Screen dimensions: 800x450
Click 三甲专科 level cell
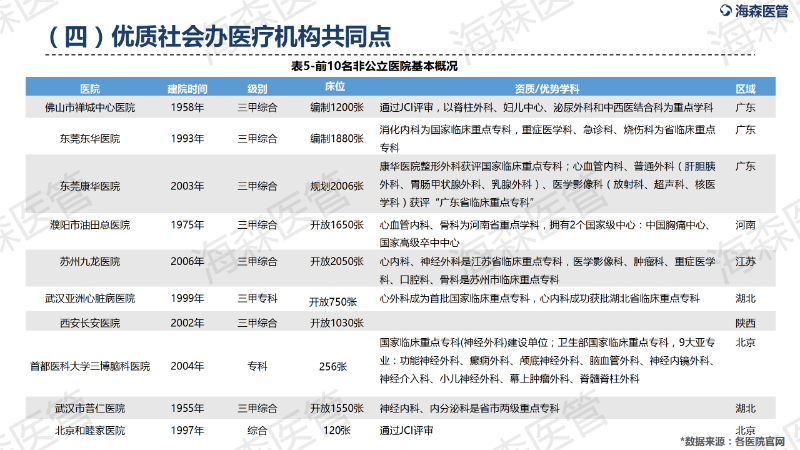tap(257, 298)
